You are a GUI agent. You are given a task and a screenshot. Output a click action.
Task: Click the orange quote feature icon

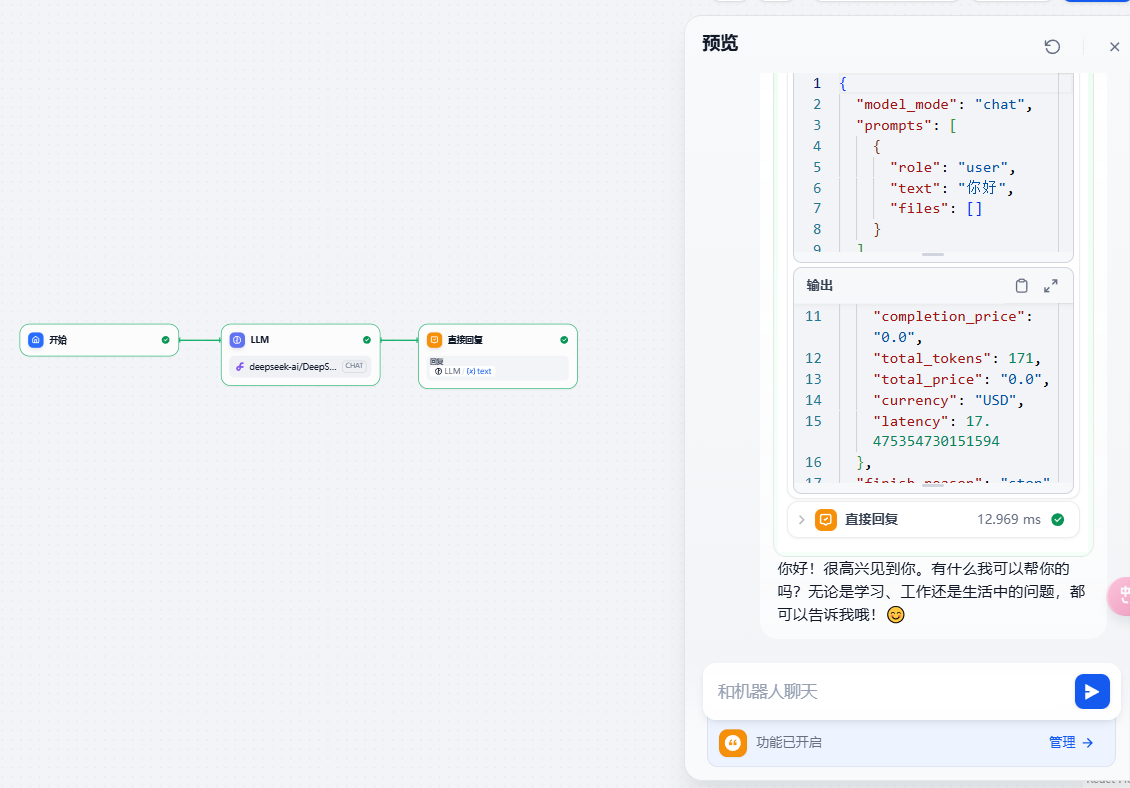point(733,743)
